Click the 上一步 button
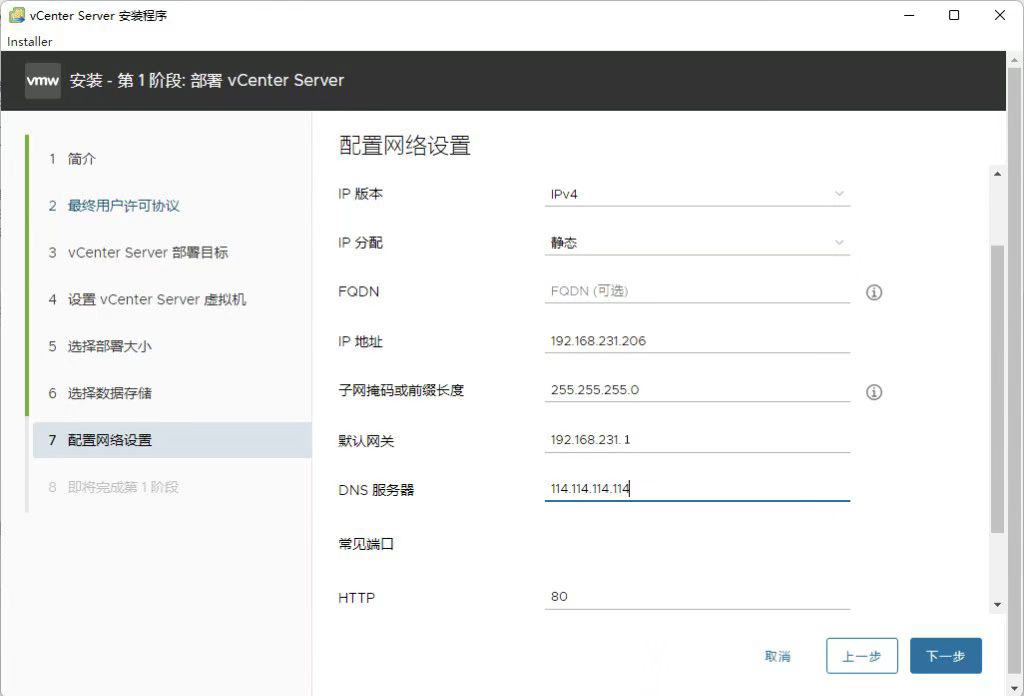This screenshot has width=1024, height=696. point(861,656)
